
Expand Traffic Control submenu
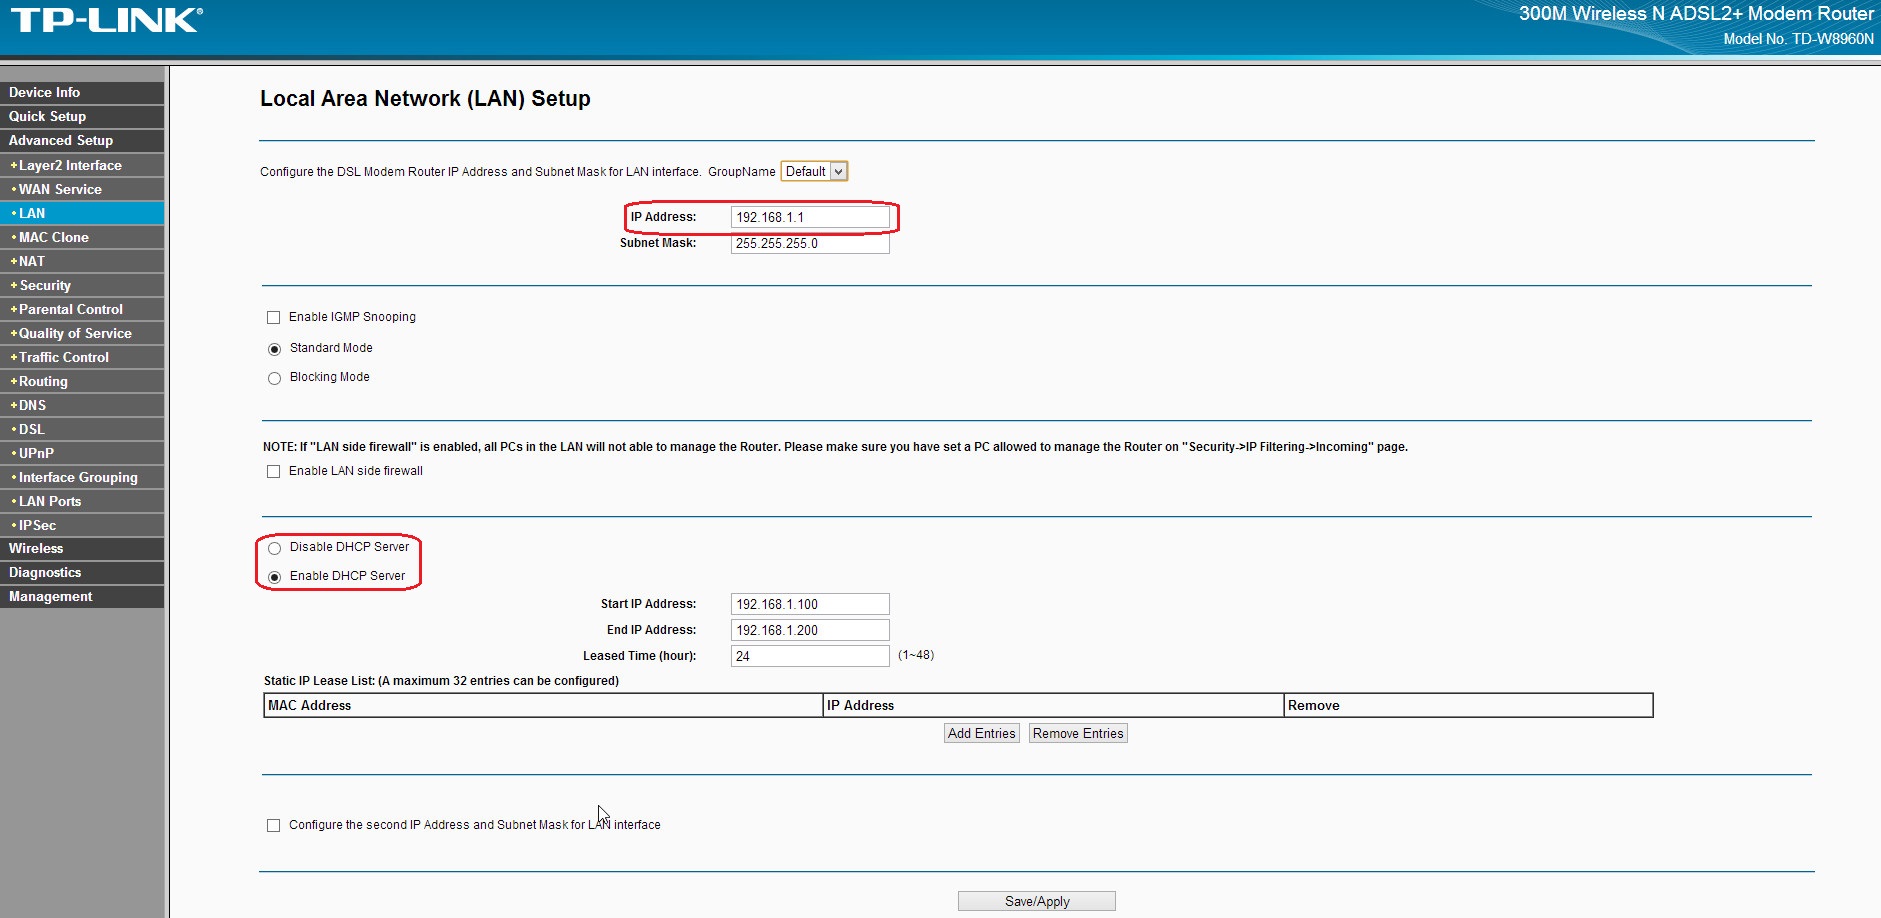[x=82, y=357]
